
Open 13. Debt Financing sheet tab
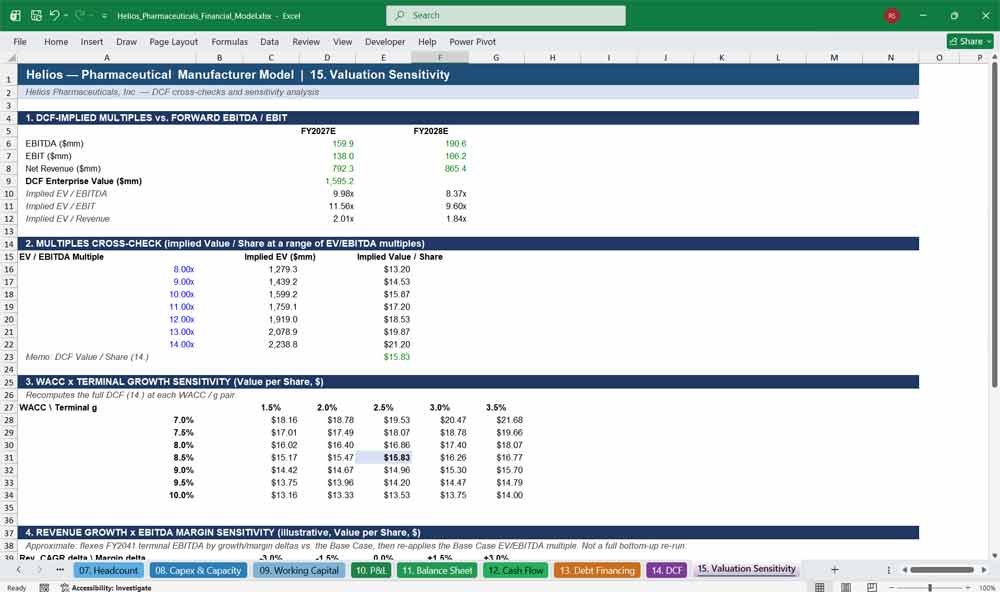[598, 570]
